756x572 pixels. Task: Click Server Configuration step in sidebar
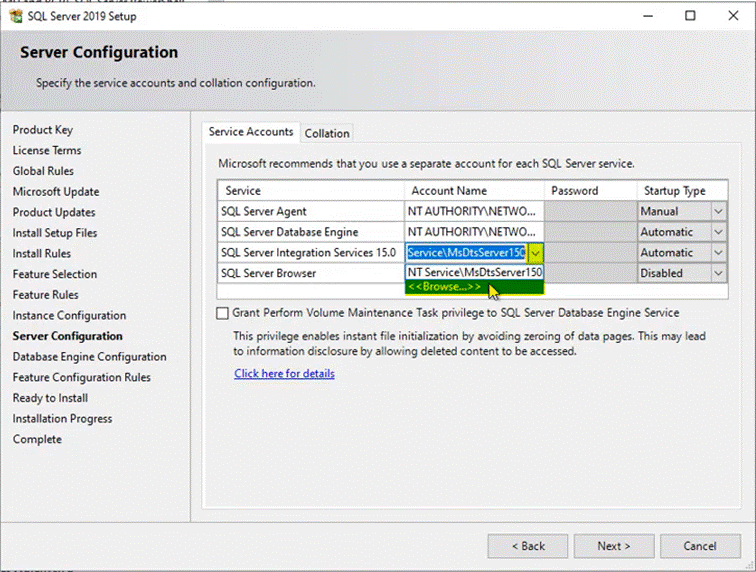[x=68, y=336]
